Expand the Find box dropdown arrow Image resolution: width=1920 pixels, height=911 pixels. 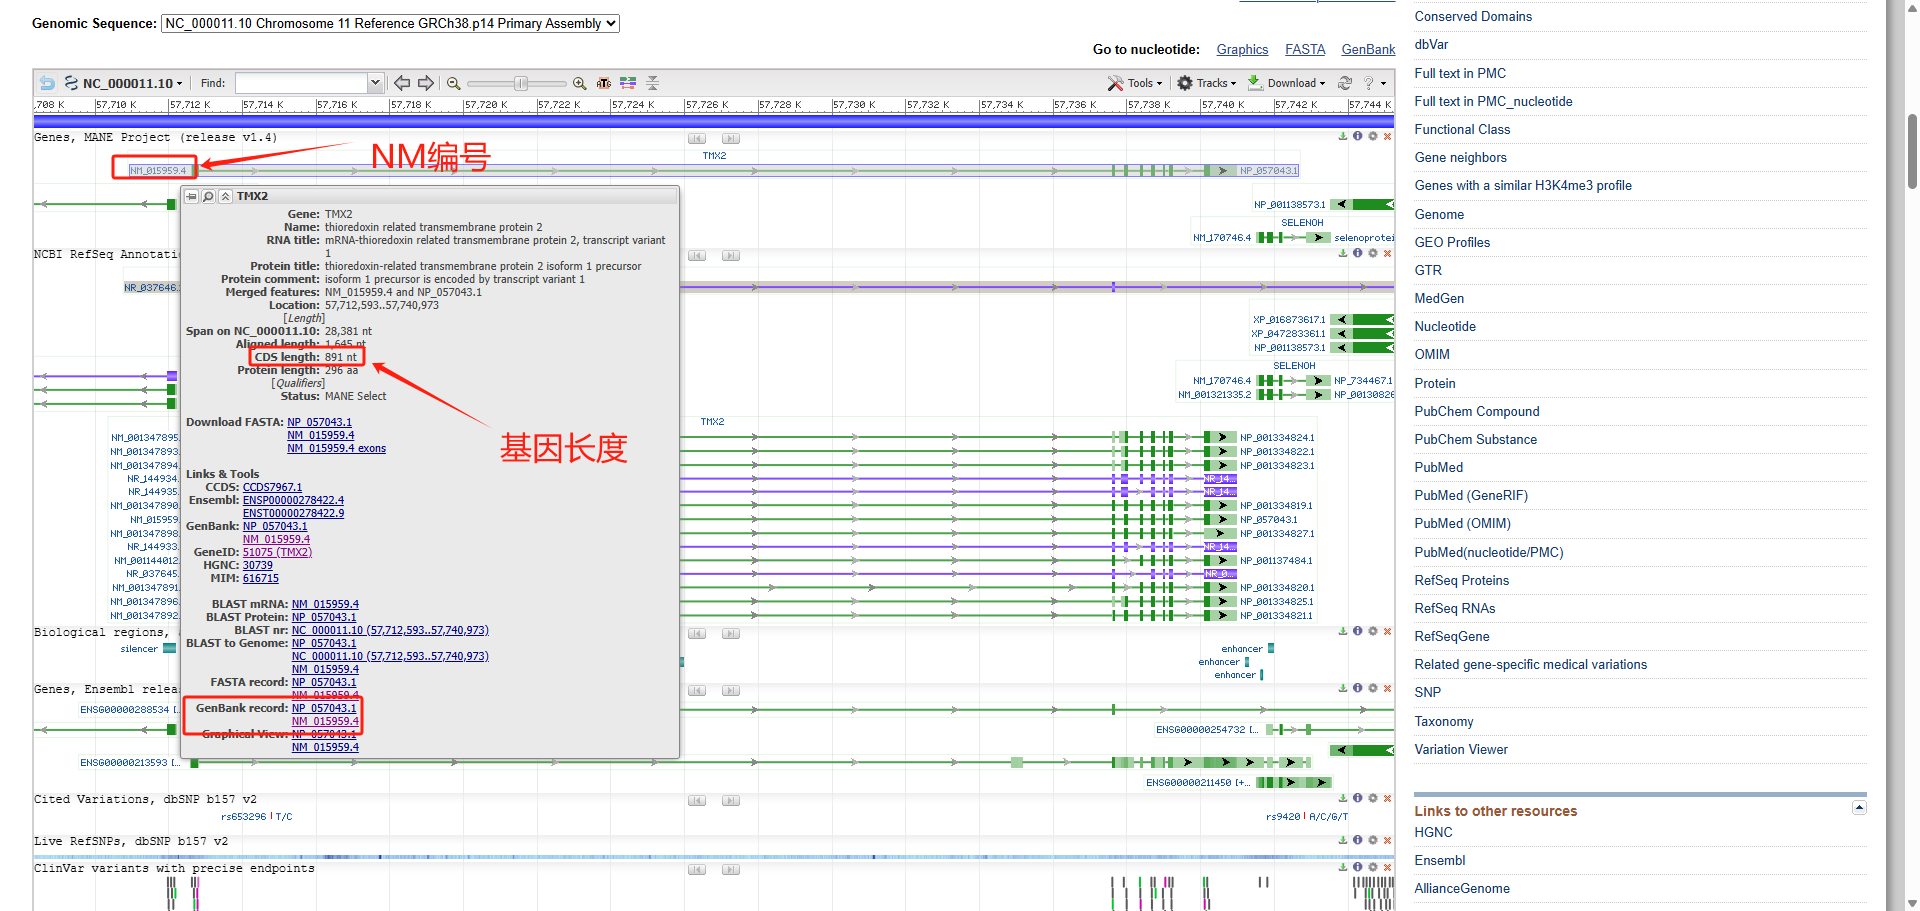376,83
